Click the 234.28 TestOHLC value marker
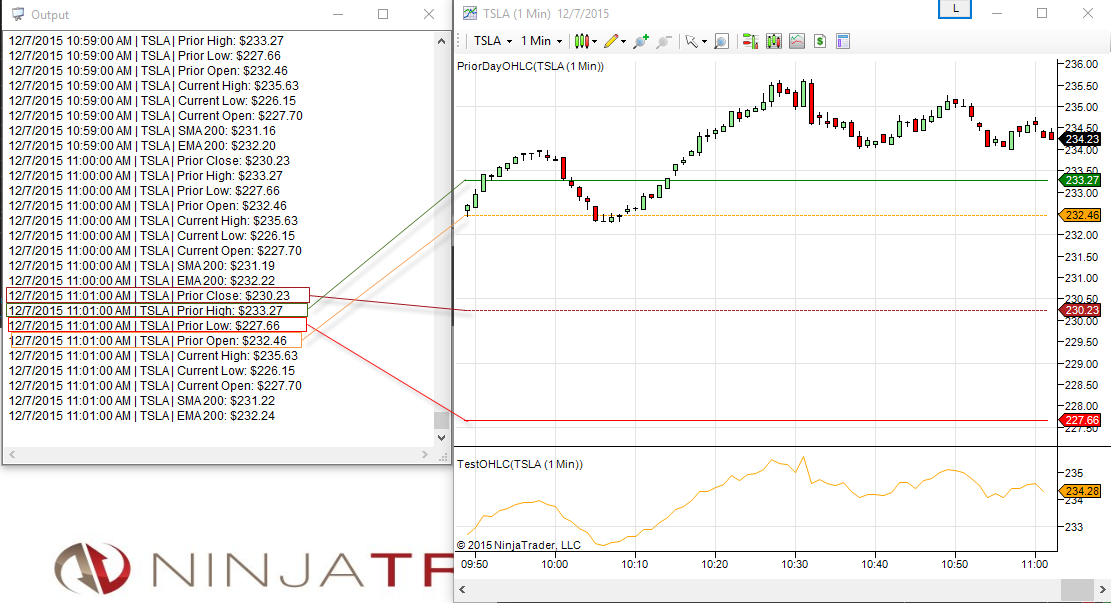 [x=1081, y=490]
